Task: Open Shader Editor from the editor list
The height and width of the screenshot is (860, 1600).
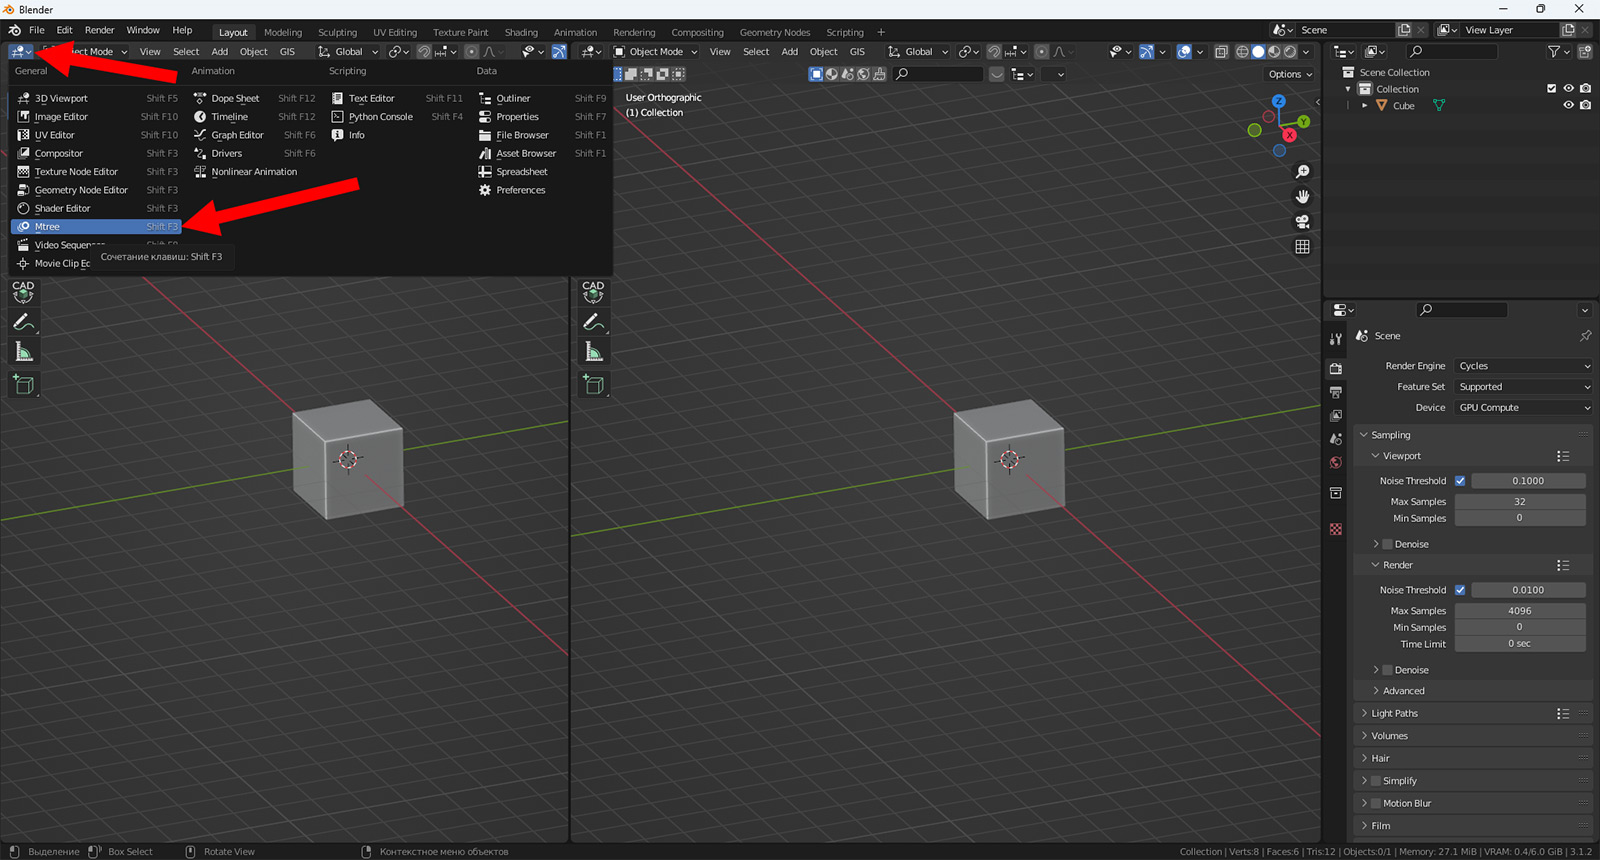Action: (x=62, y=209)
